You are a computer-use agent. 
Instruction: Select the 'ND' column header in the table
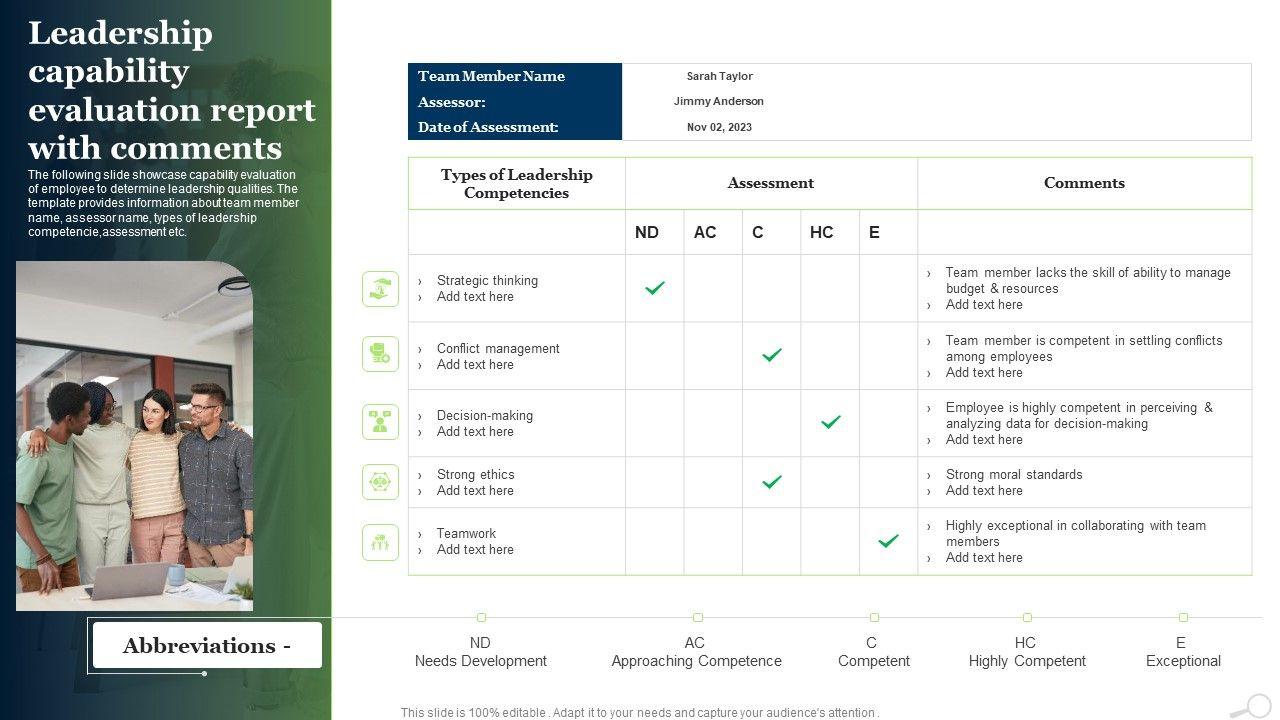pos(647,232)
